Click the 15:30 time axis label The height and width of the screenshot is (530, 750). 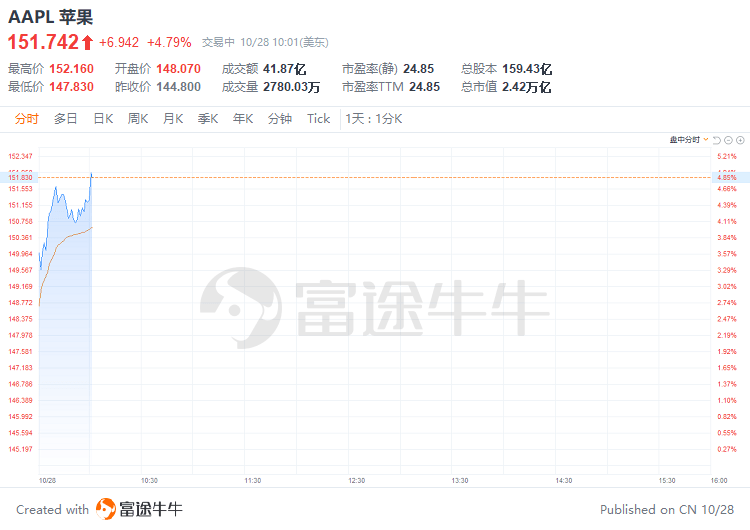[x=667, y=480]
